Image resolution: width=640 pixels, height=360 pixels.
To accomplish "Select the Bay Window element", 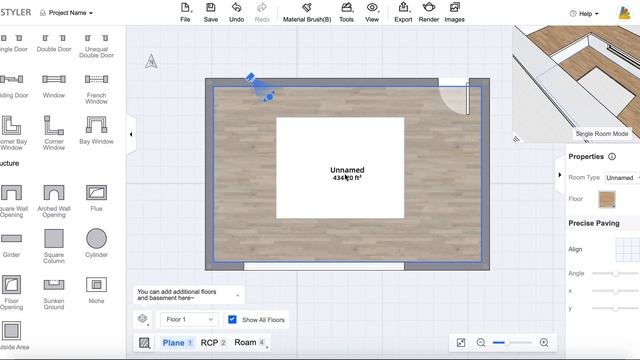I will coord(96,130).
